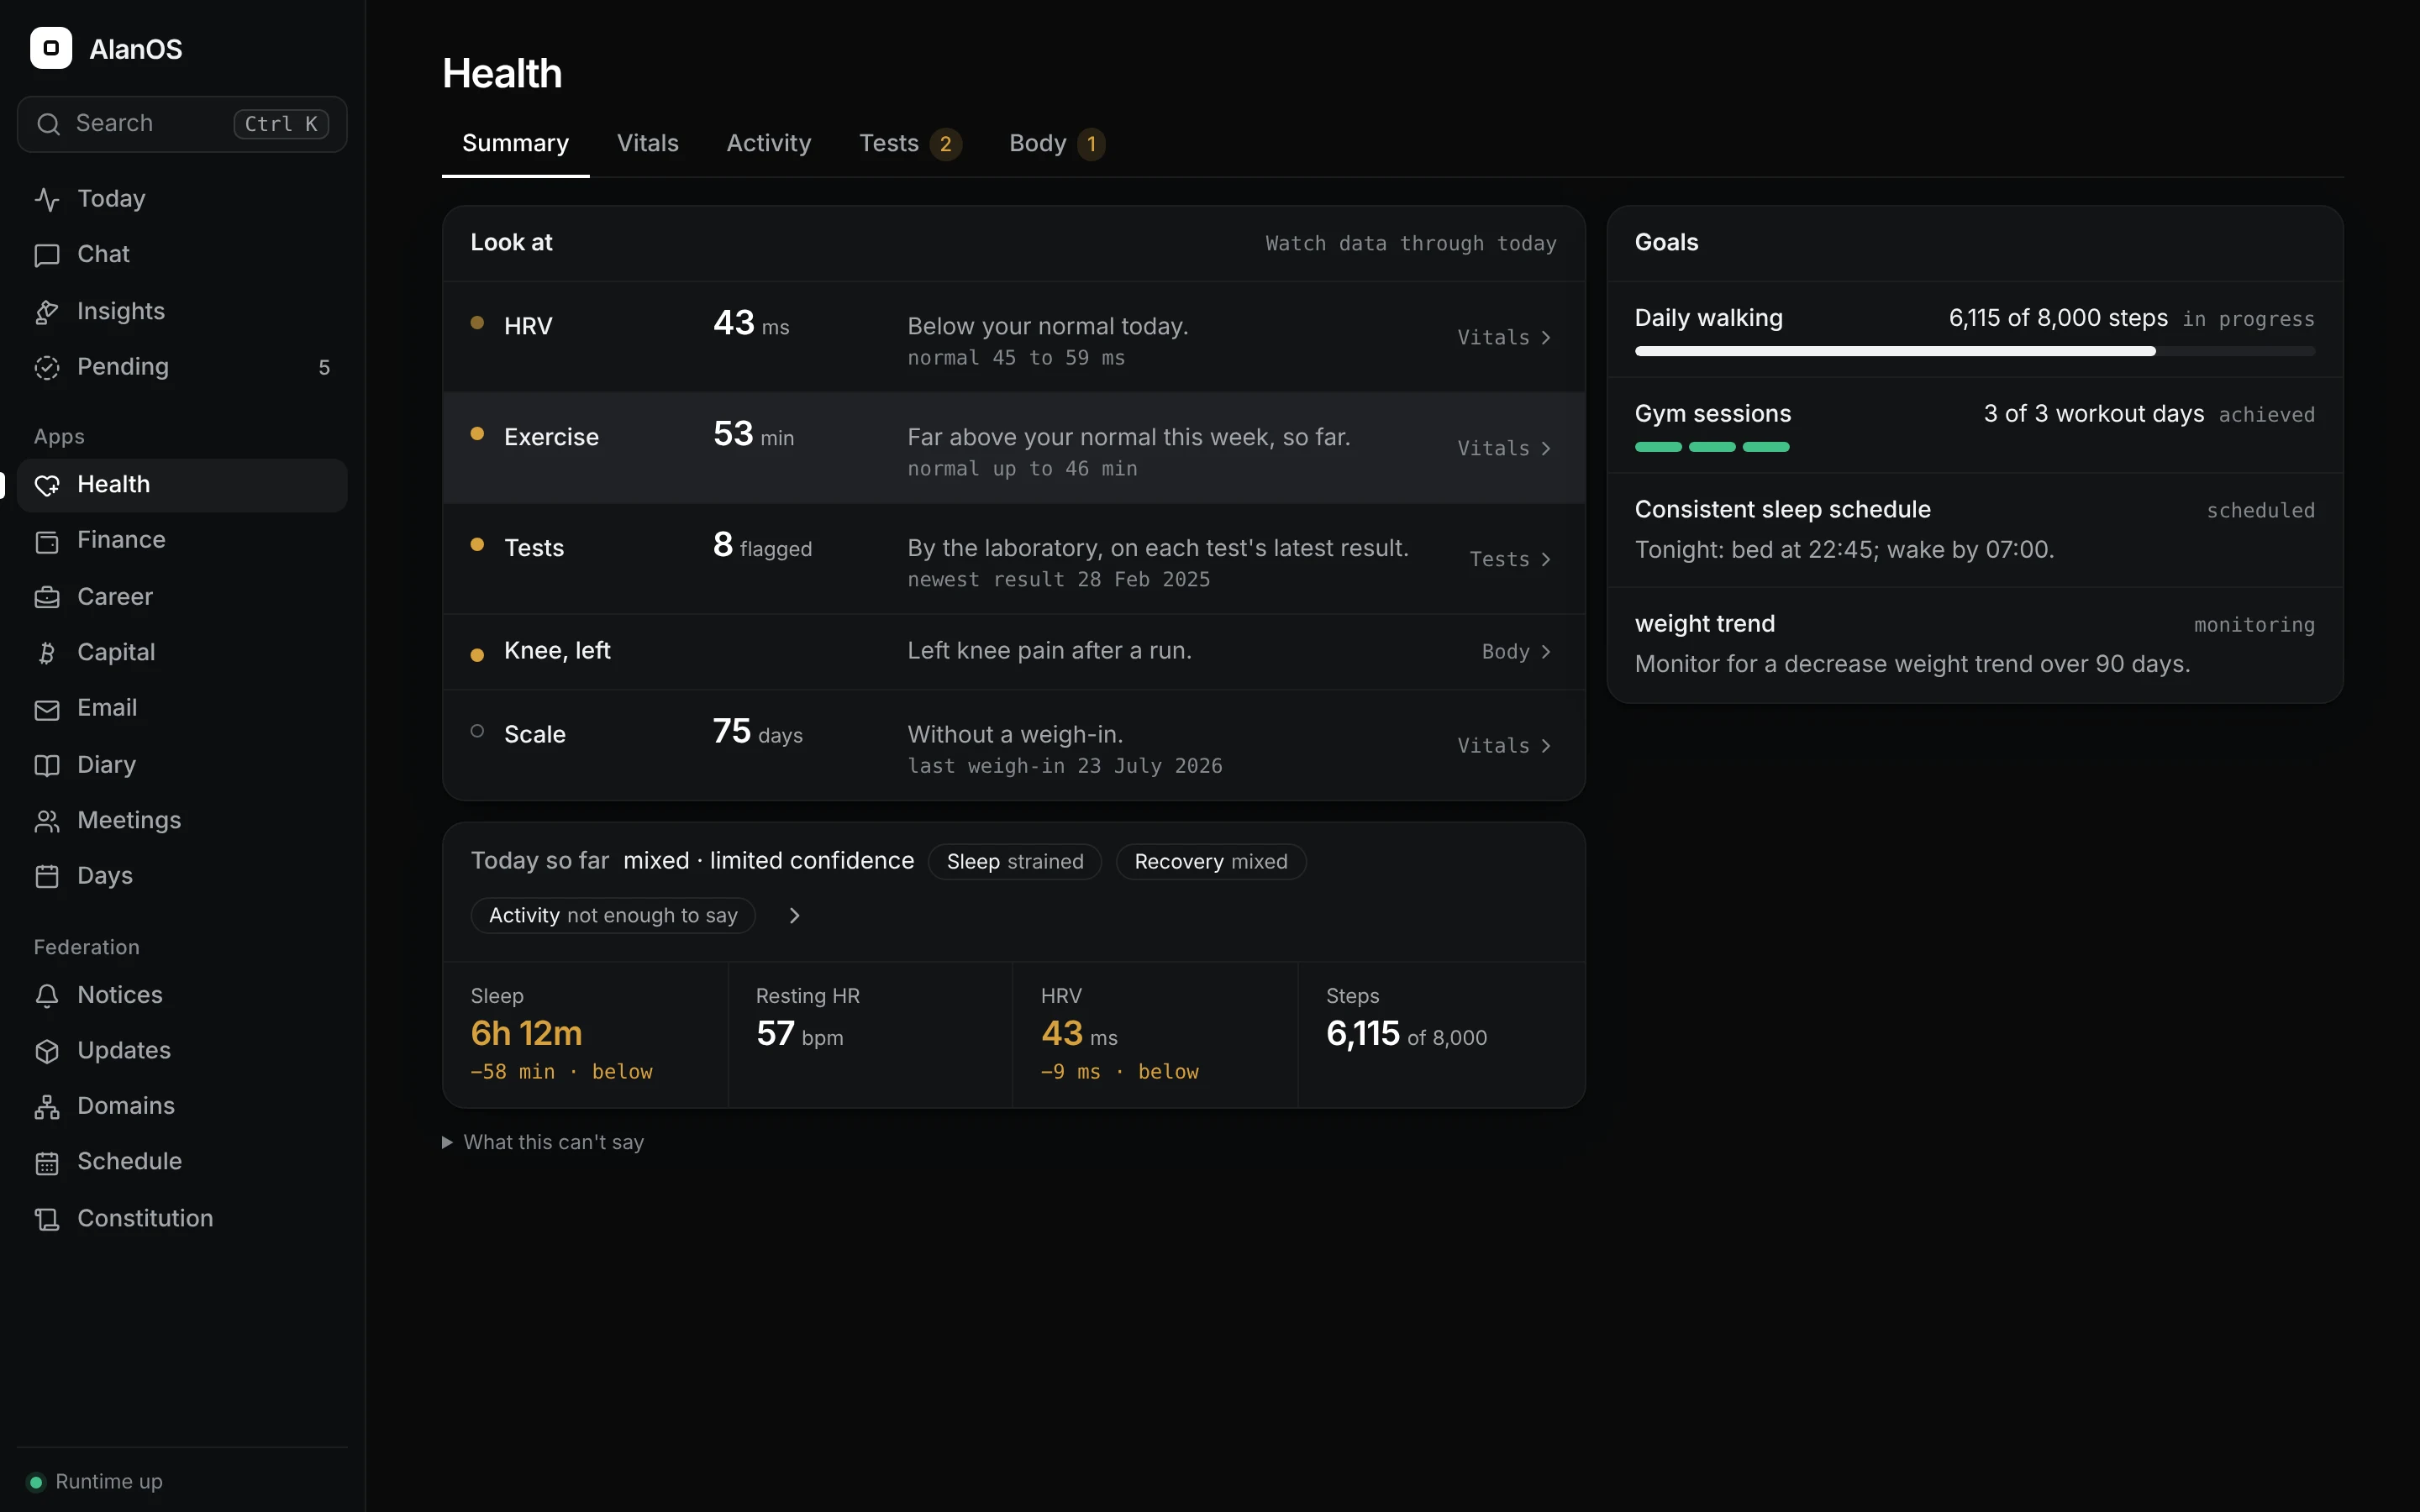
Task: Click the Days calendar icon
Action: [47, 876]
